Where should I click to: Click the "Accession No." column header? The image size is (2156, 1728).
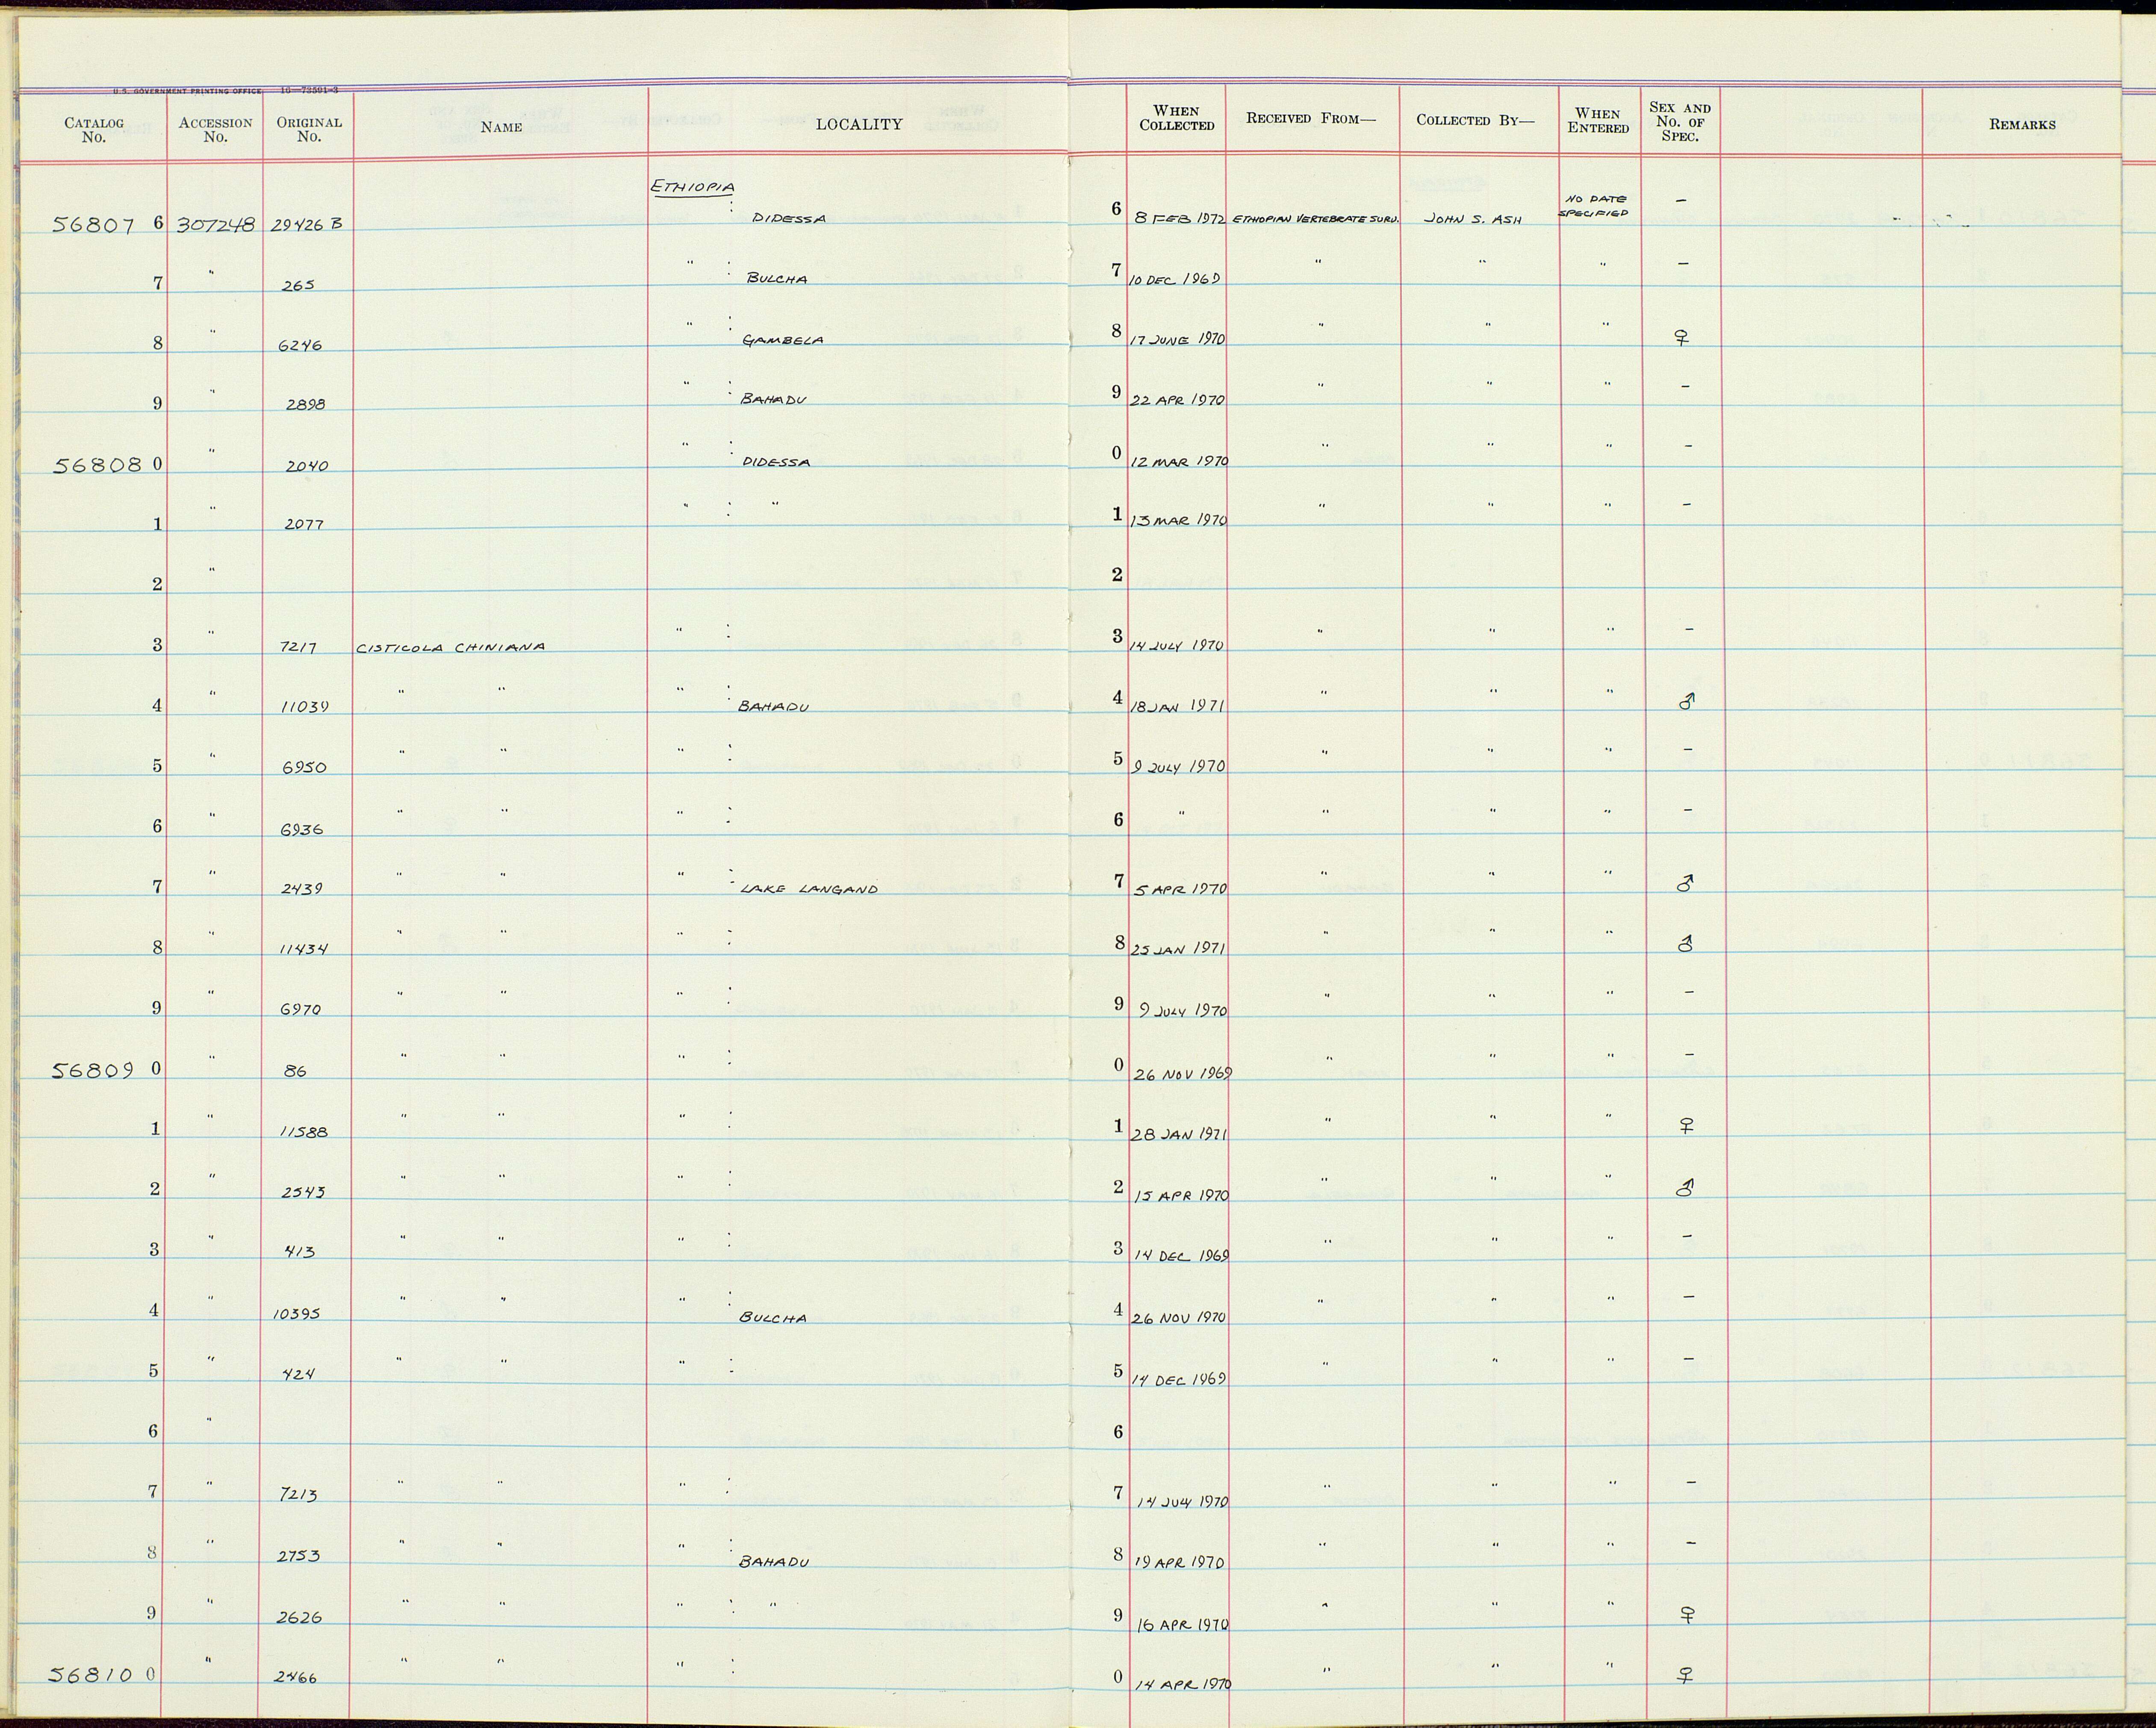point(215,130)
